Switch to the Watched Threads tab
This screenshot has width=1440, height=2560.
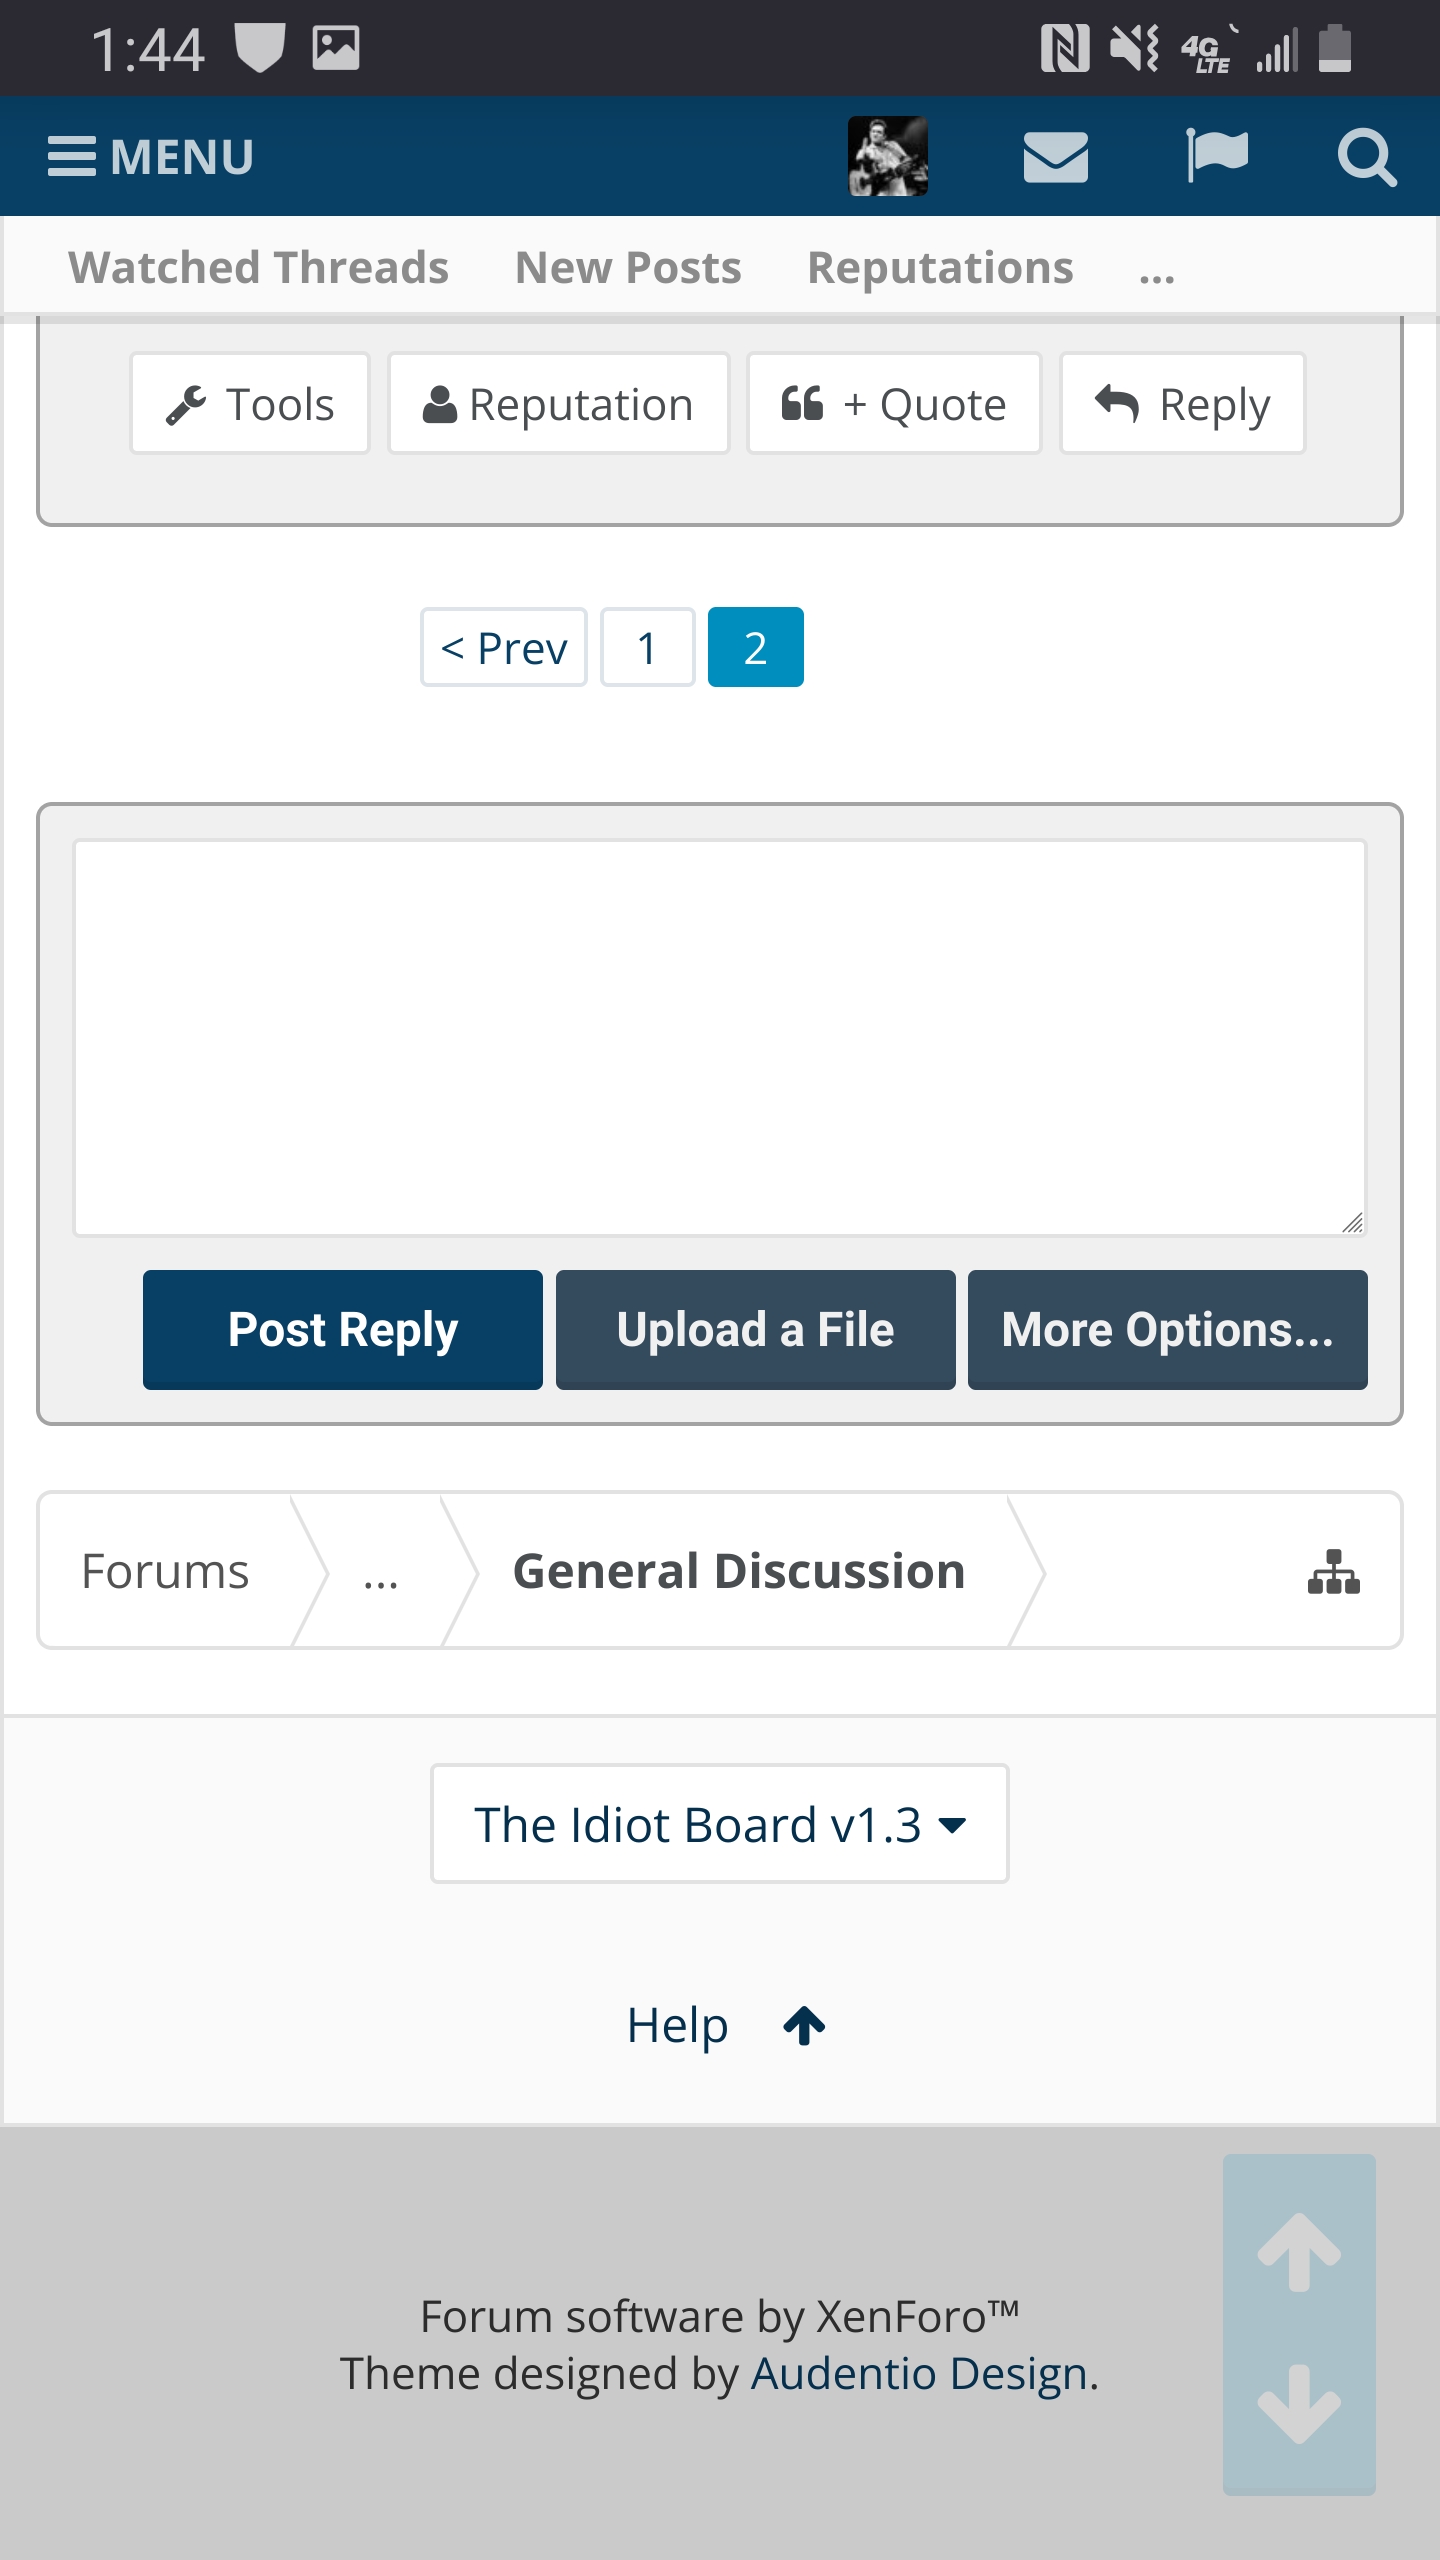[x=258, y=268]
